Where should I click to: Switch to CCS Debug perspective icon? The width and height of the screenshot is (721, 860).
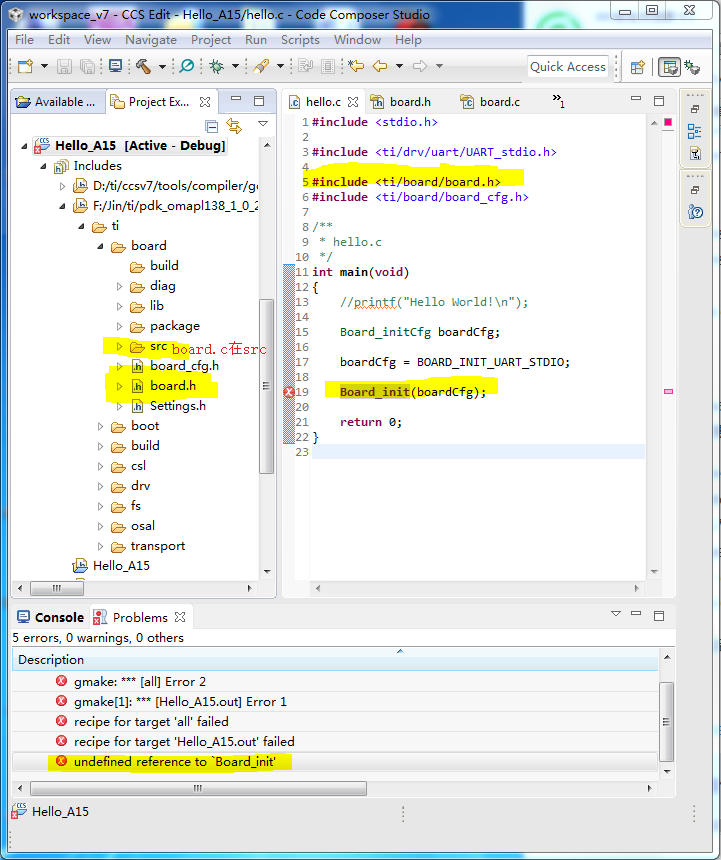tap(692, 67)
